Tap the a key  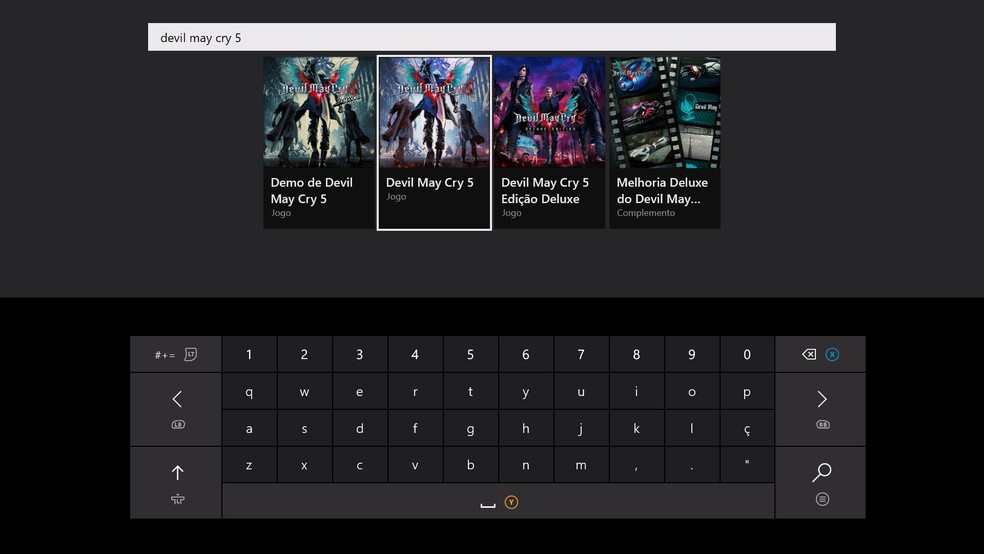pos(249,429)
